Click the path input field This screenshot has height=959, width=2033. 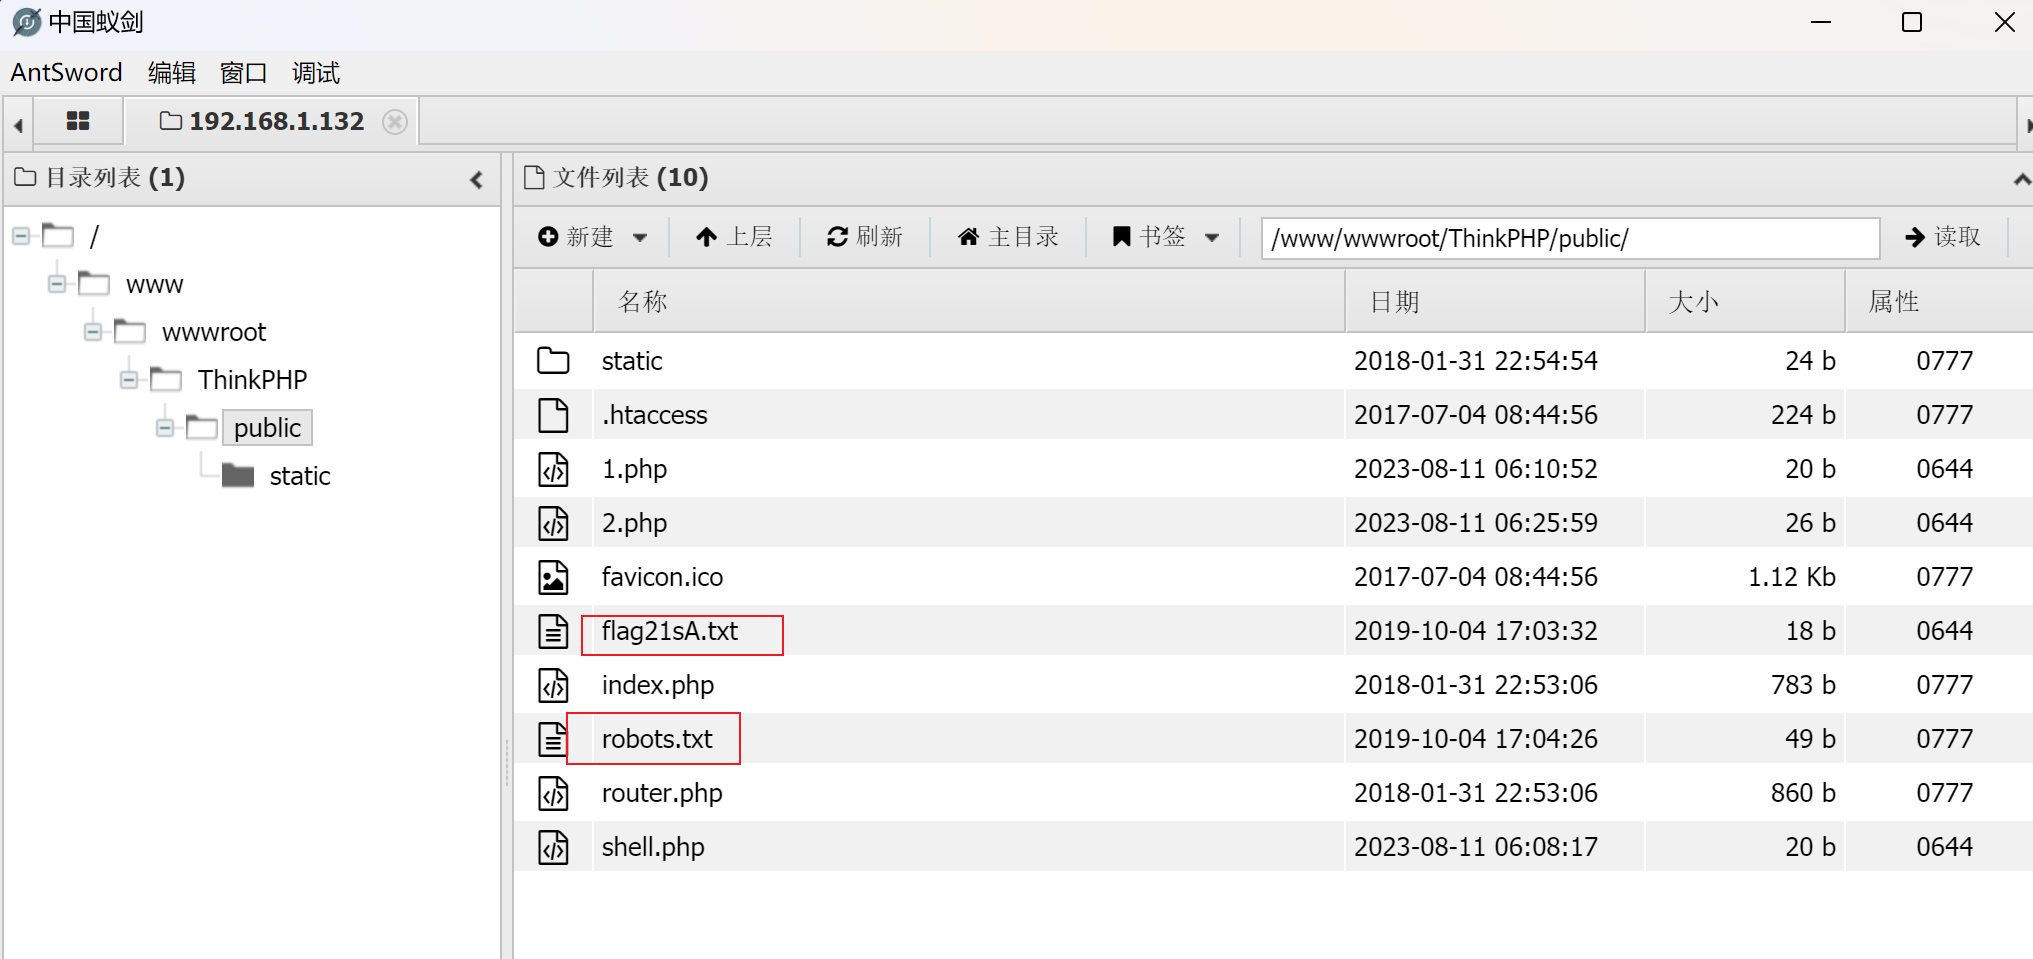1570,238
